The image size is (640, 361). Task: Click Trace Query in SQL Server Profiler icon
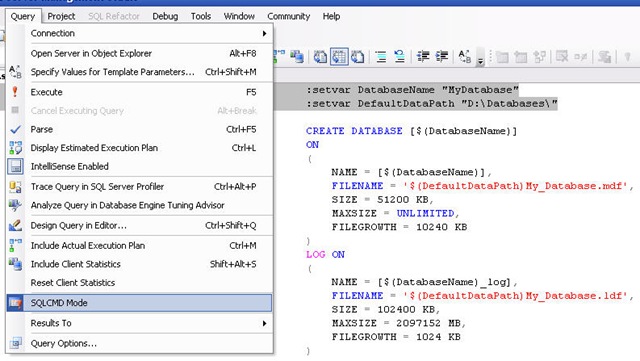pos(16,187)
